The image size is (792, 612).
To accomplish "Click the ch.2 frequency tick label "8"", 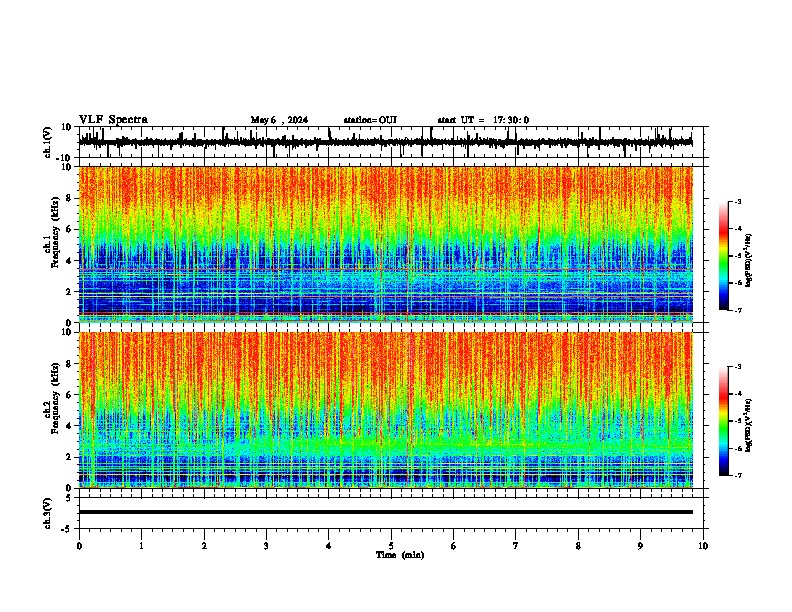I will point(71,364).
